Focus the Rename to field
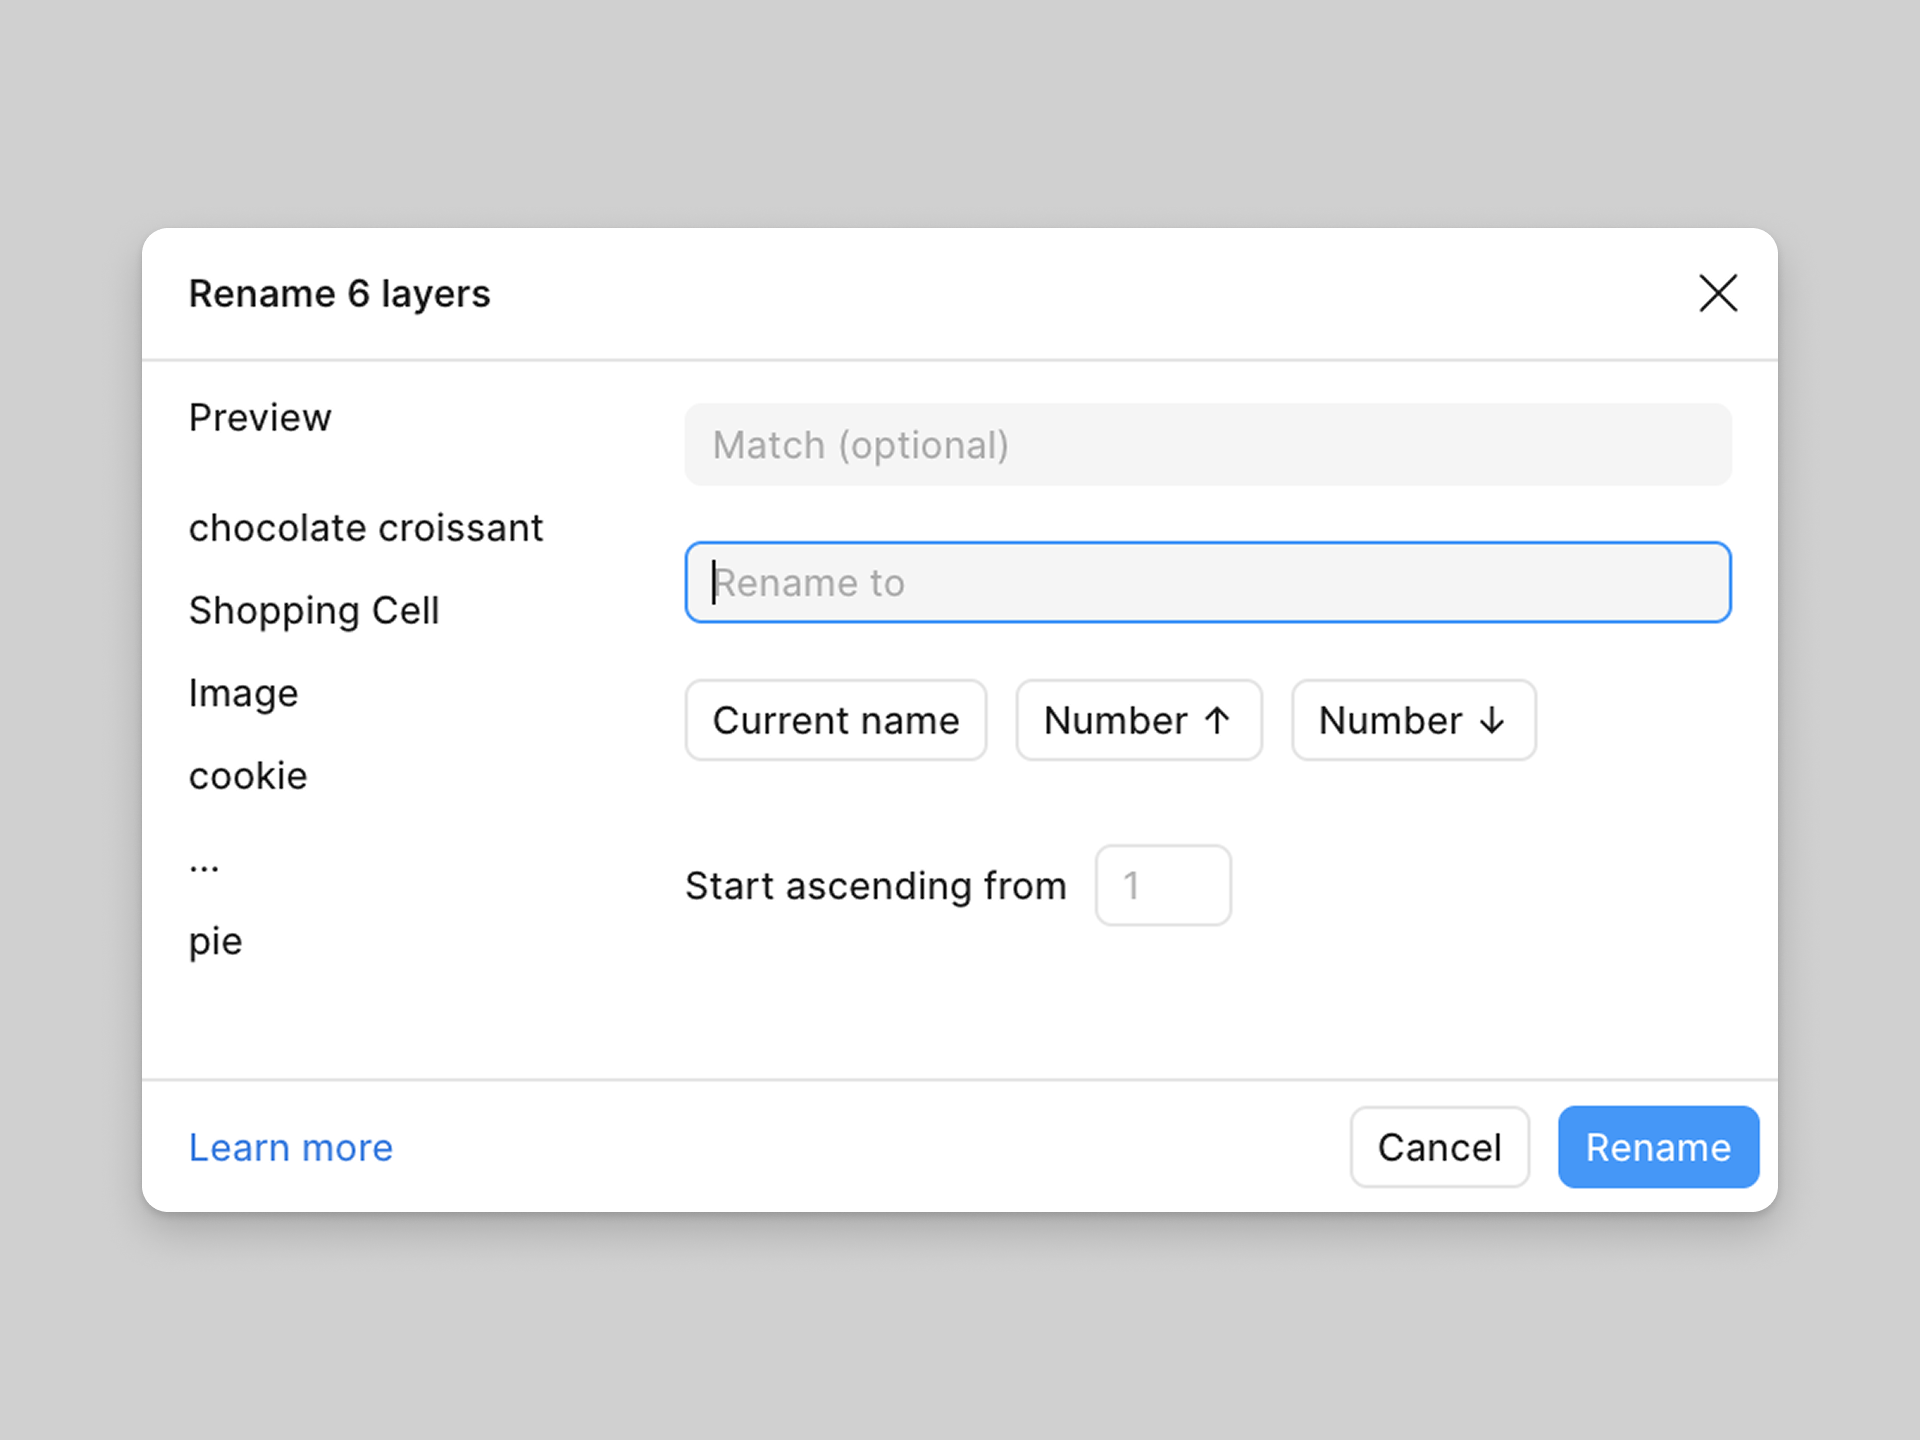This screenshot has width=1920, height=1440. point(1207,582)
